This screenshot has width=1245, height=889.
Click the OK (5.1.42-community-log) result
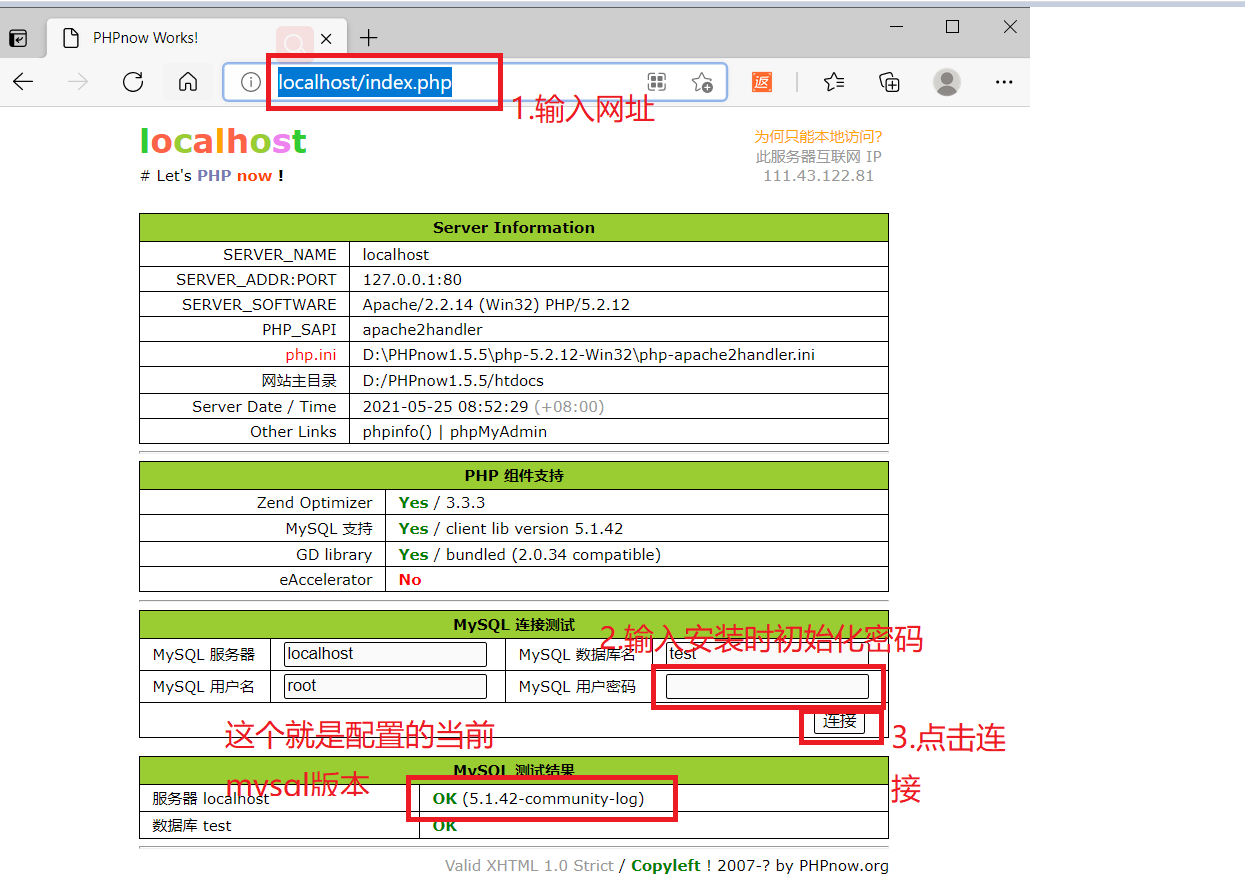click(538, 798)
